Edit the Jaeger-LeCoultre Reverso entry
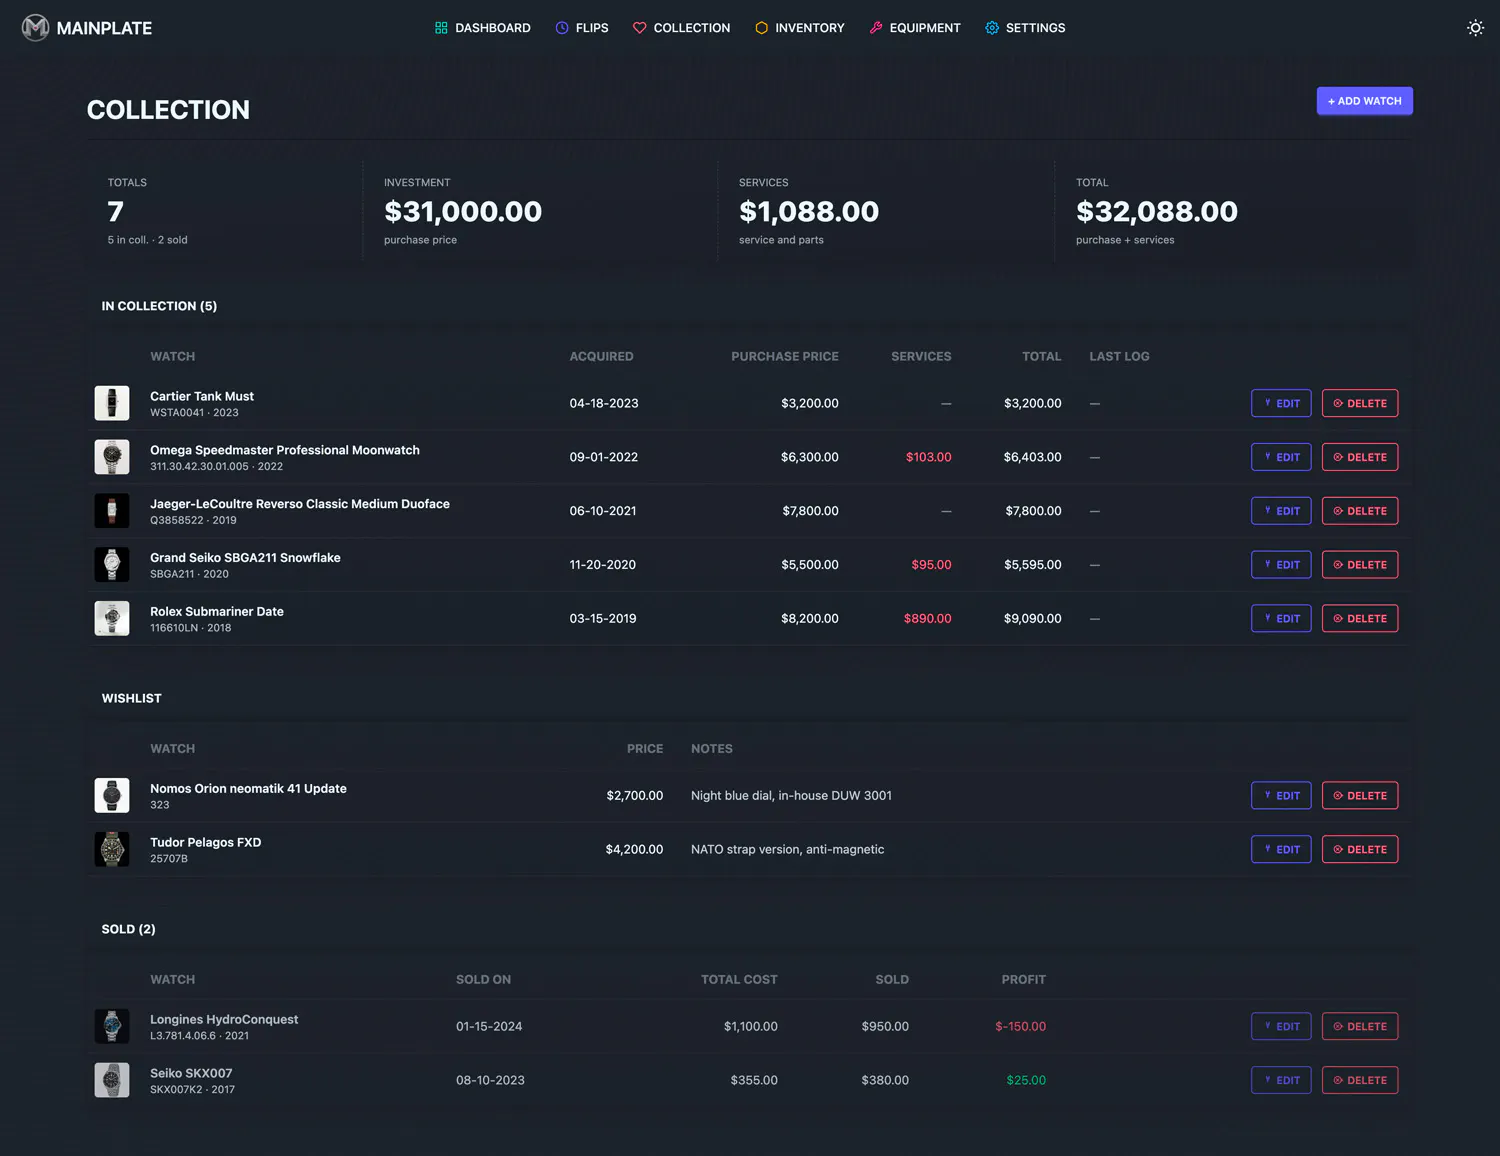The image size is (1500, 1156). click(1281, 511)
